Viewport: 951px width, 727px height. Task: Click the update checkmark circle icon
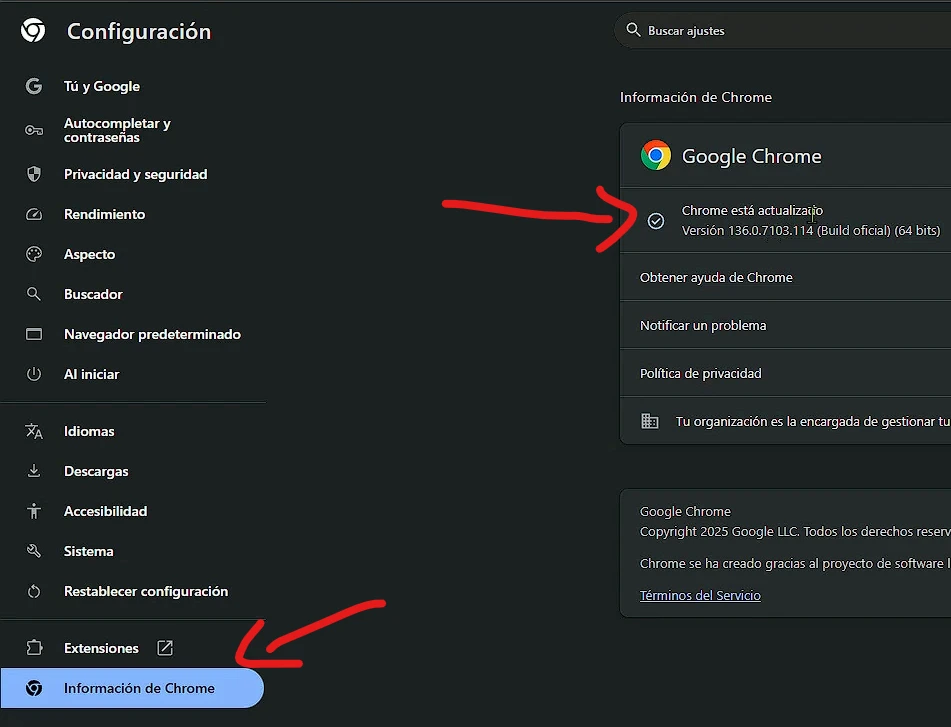click(x=656, y=221)
